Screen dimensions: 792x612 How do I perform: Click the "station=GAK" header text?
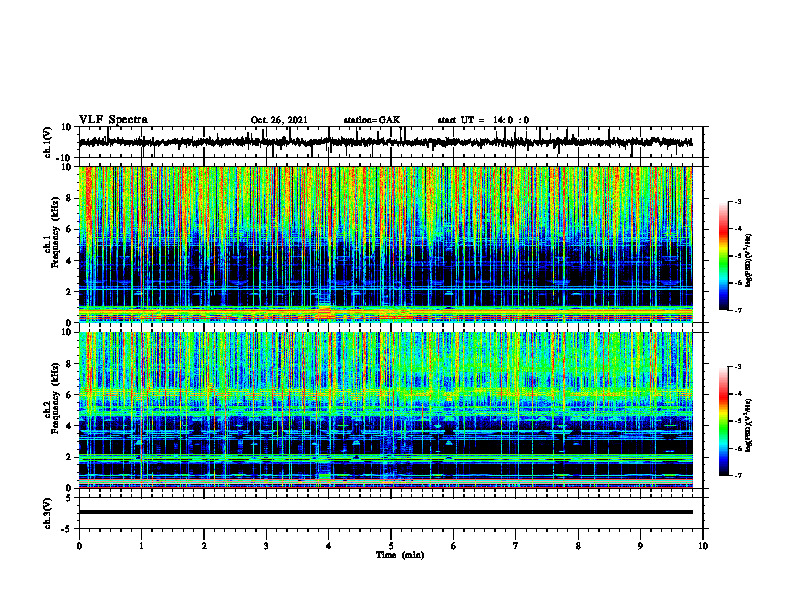tap(372, 120)
